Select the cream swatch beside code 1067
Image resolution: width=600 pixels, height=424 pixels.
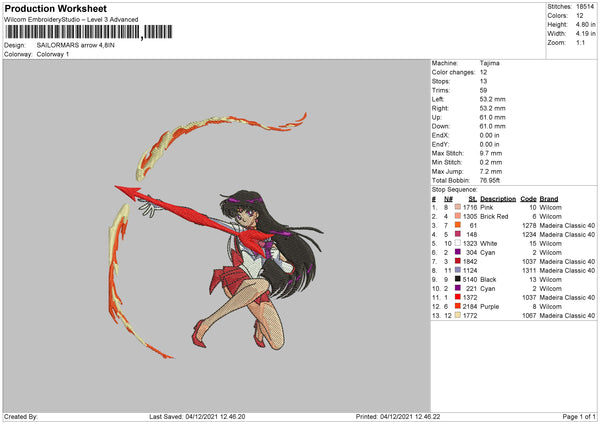click(x=458, y=315)
